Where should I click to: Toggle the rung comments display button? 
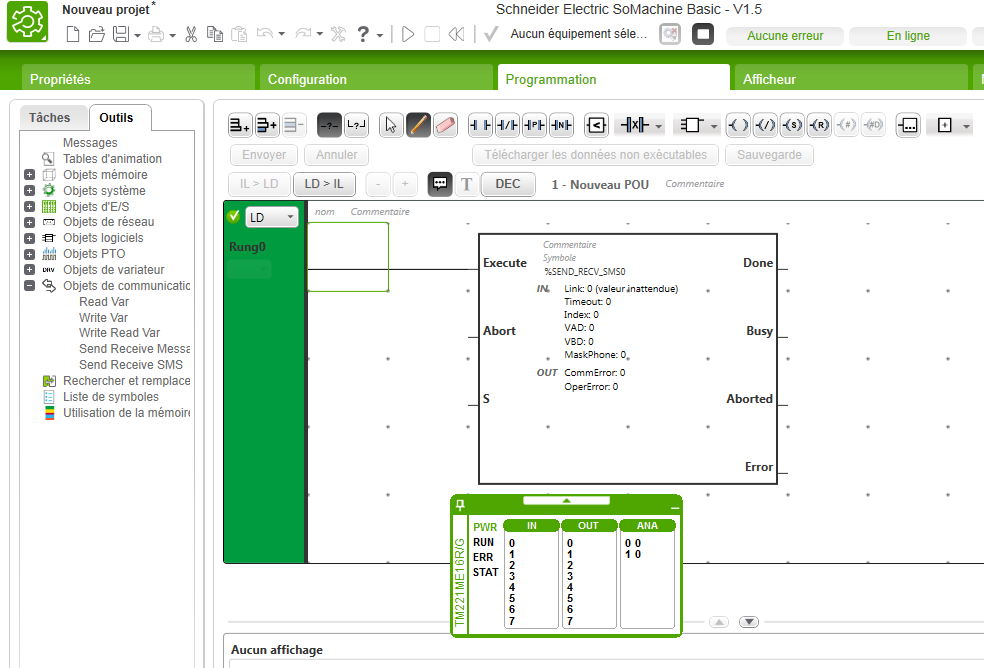pos(439,184)
